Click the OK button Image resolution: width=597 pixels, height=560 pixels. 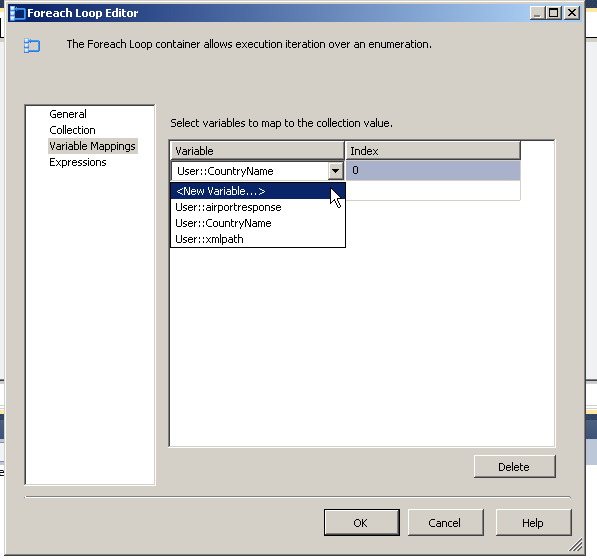pyautogui.click(x=361, y=523)
